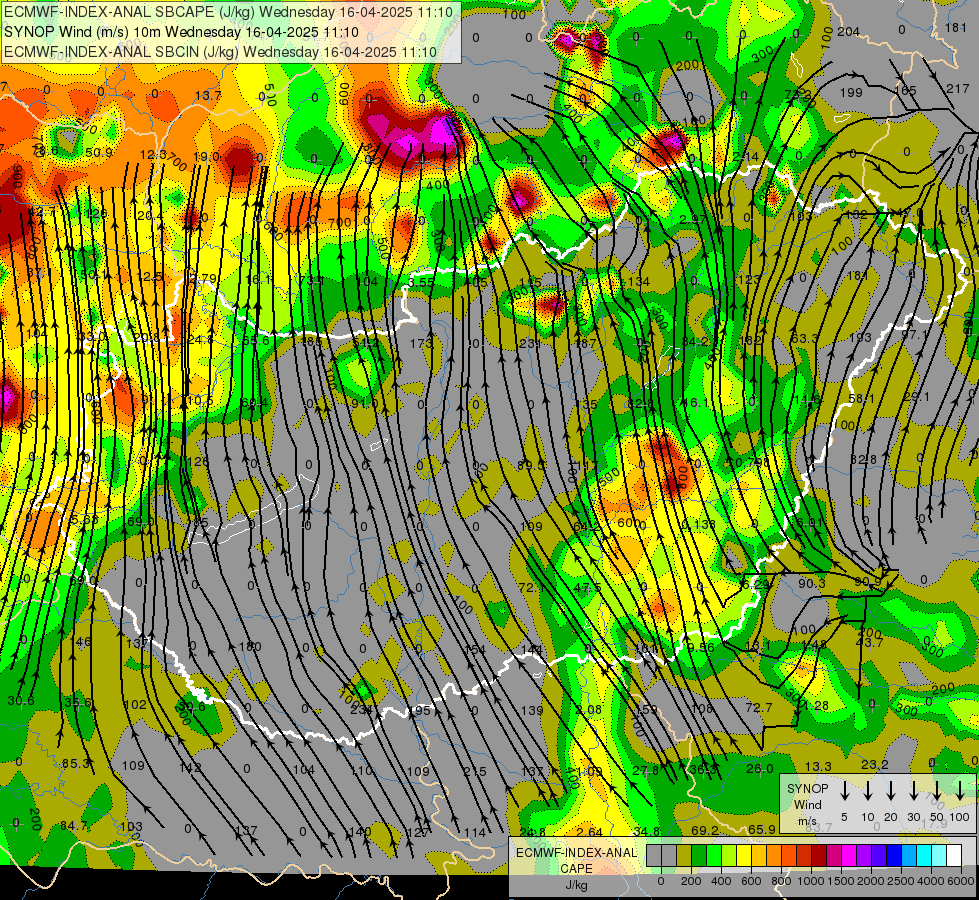The width and height of the screenshot is (979, 900).
Task: Click the map value 114
Action: (475, 831)
